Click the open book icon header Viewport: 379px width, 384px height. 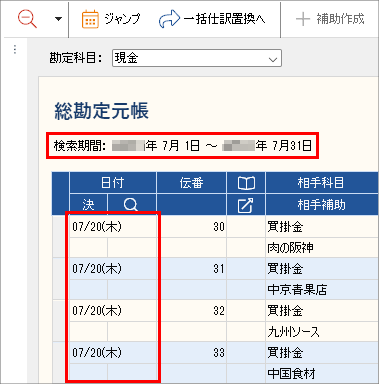tap(246, 183)
